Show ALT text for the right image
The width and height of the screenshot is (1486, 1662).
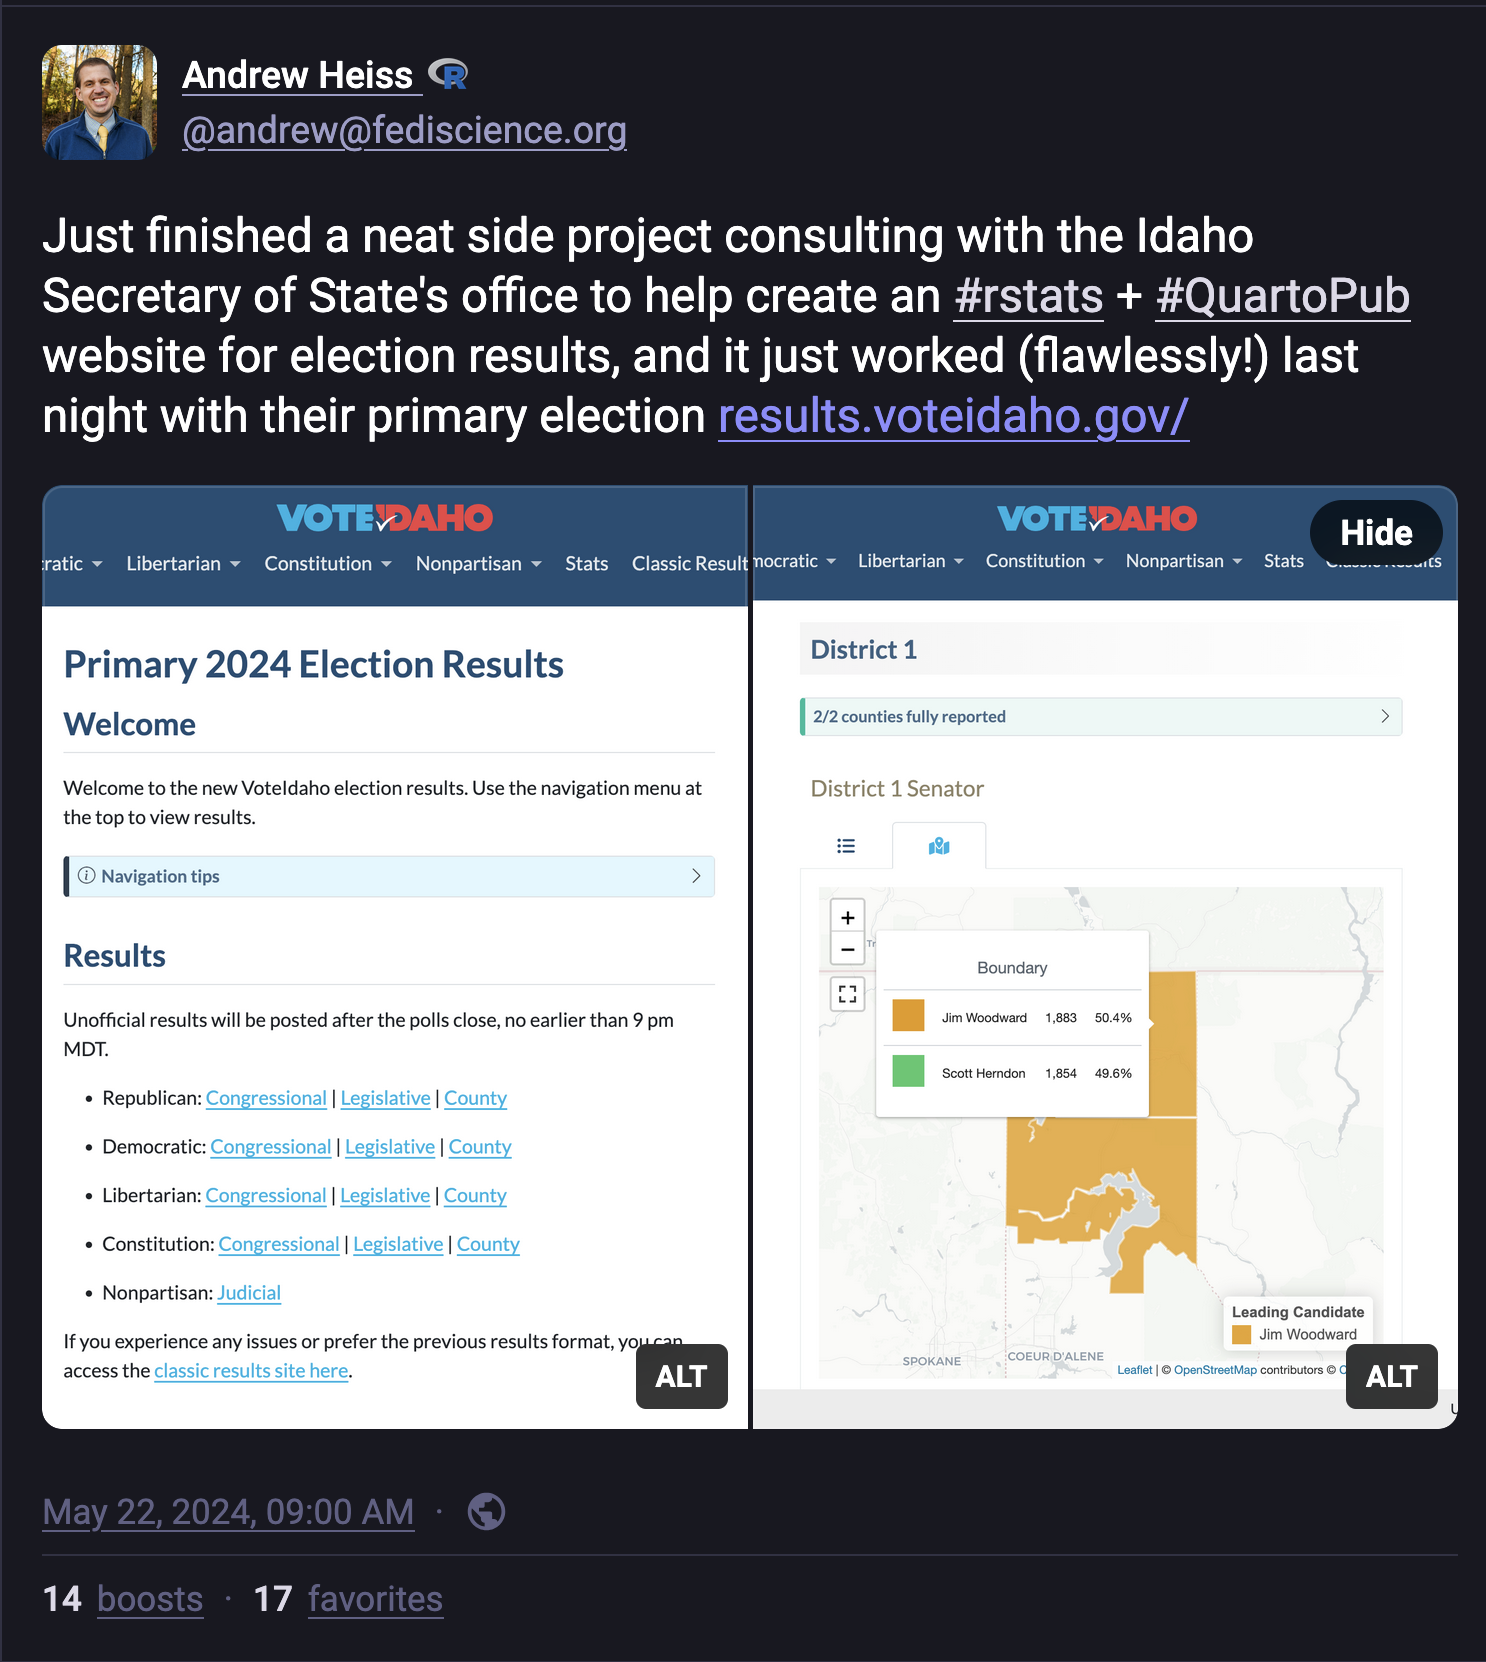coord(1391,1376)
